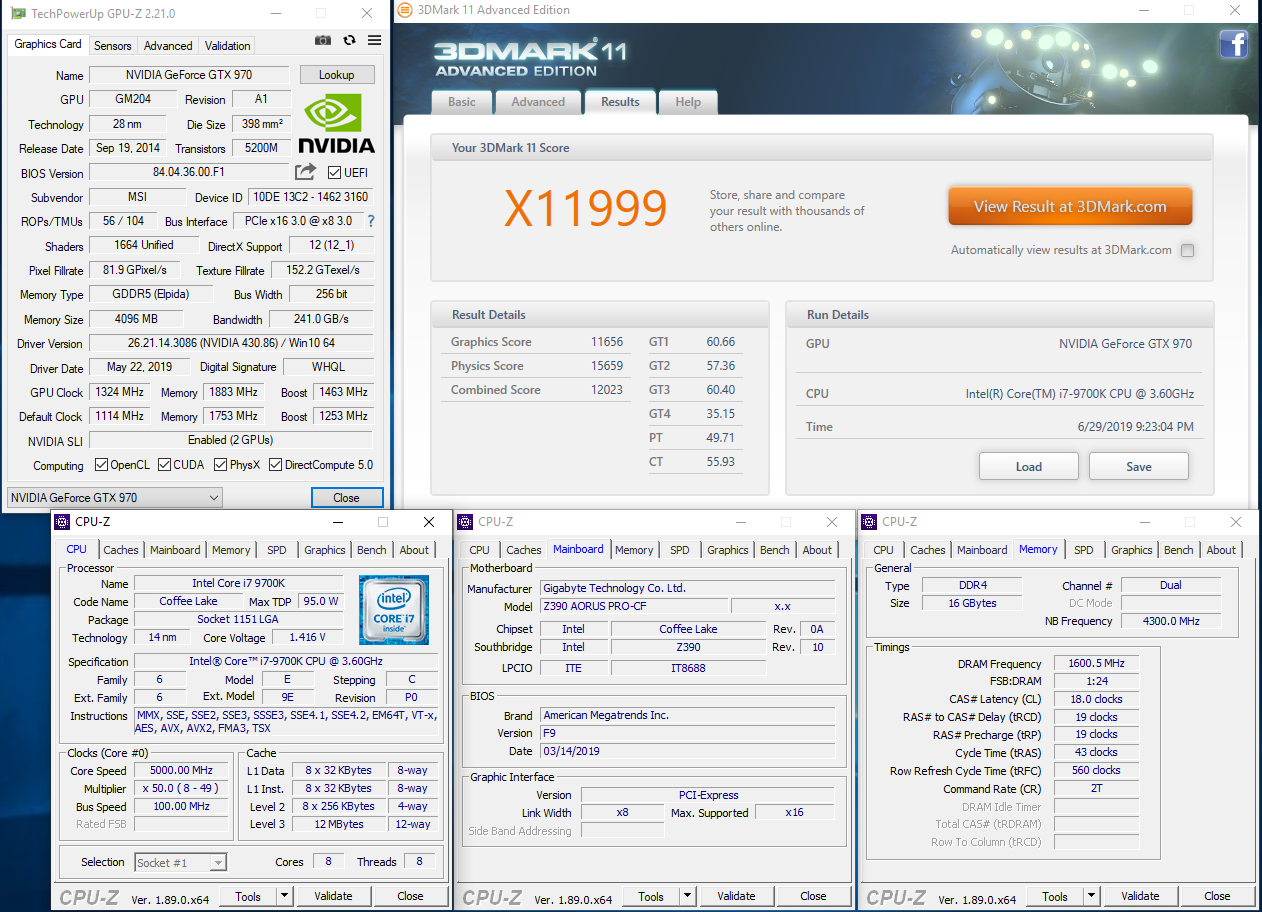
Task: Click the GPU Name field in GPU-Z
Action: click(x=190, y=75)
